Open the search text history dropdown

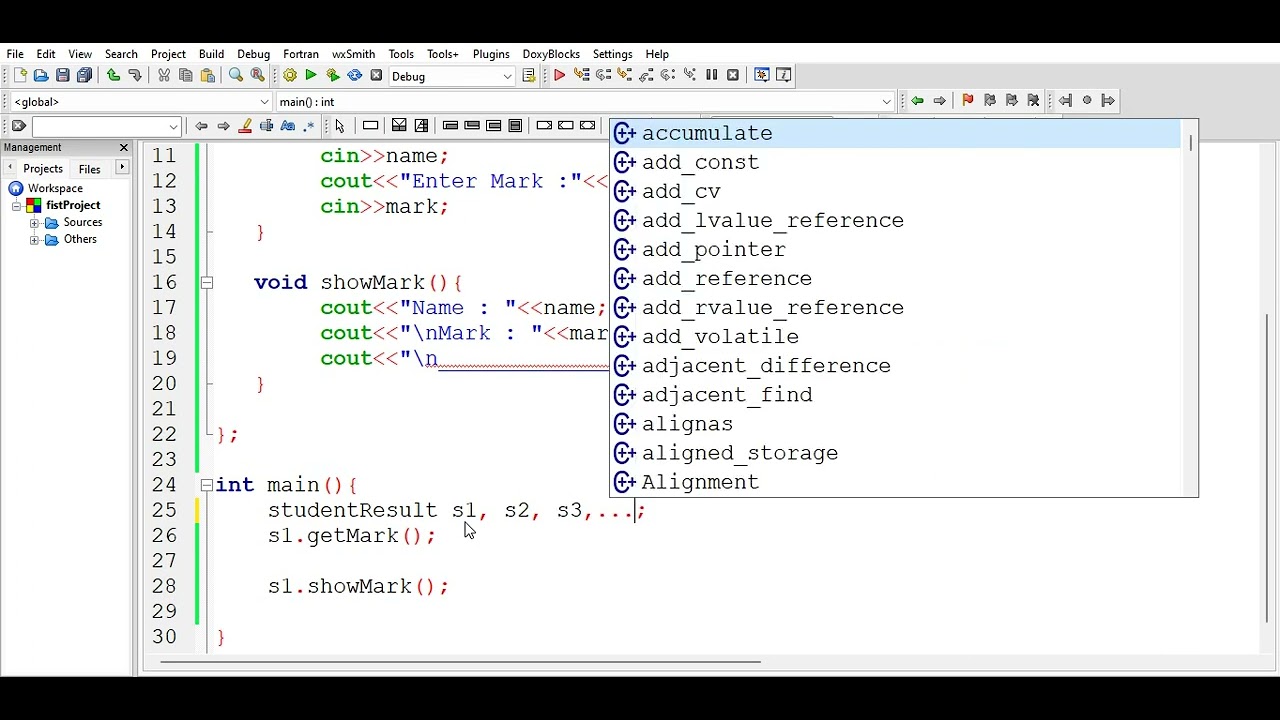click(x=173, y=127)
